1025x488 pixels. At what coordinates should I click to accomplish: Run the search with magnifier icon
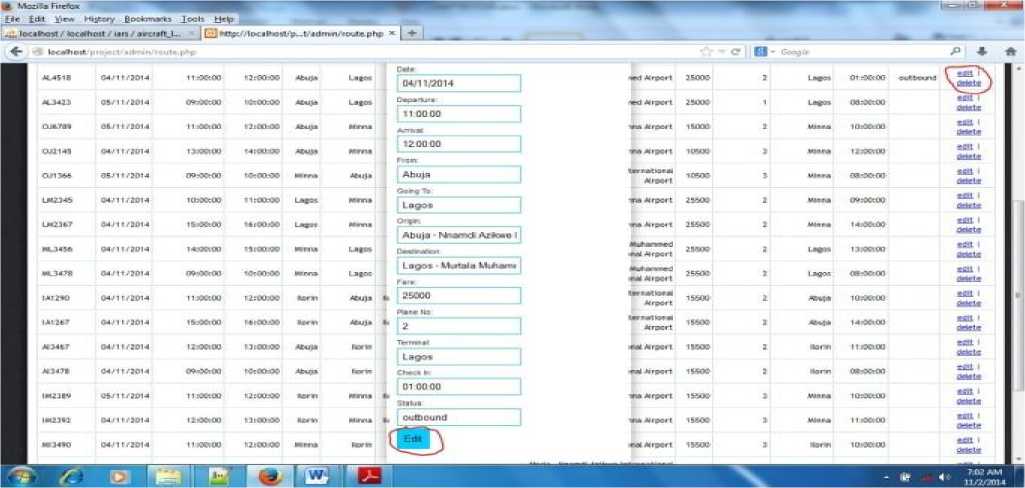point(955,52)
